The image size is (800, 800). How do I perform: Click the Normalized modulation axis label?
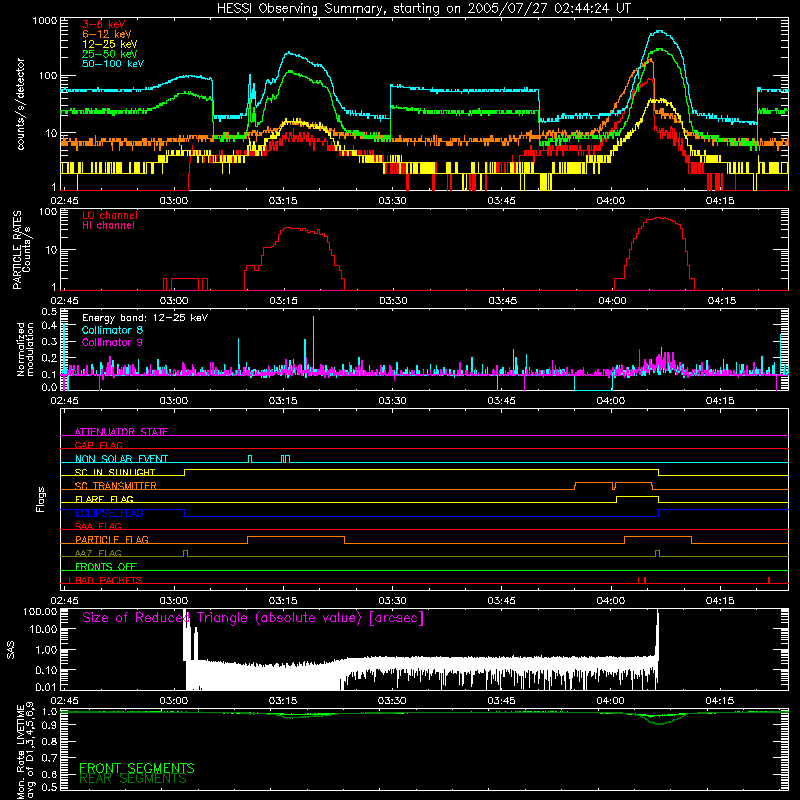pos(25,349)
